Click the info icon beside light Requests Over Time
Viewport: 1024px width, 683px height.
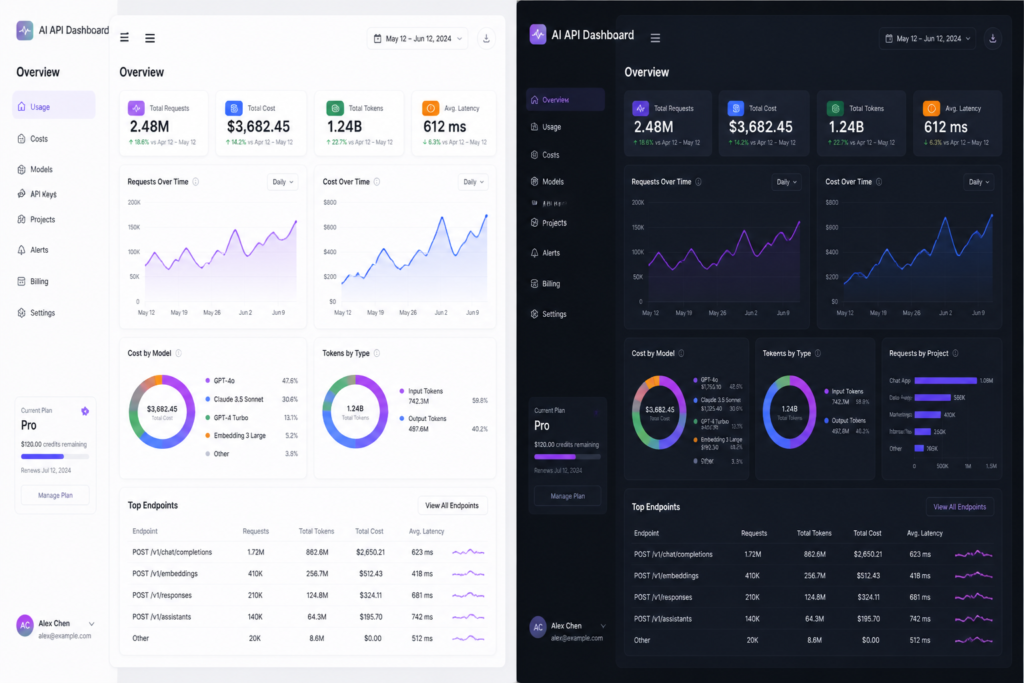pos(195,182)
